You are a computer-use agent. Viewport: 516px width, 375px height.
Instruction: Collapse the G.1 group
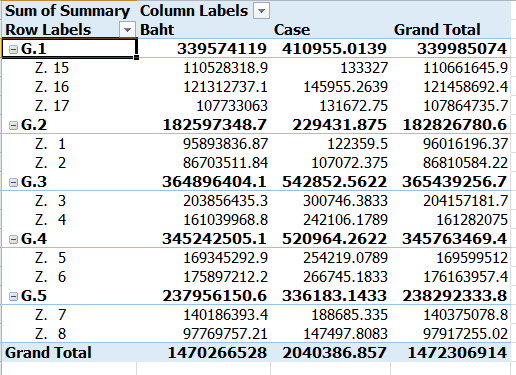[13, 49]
